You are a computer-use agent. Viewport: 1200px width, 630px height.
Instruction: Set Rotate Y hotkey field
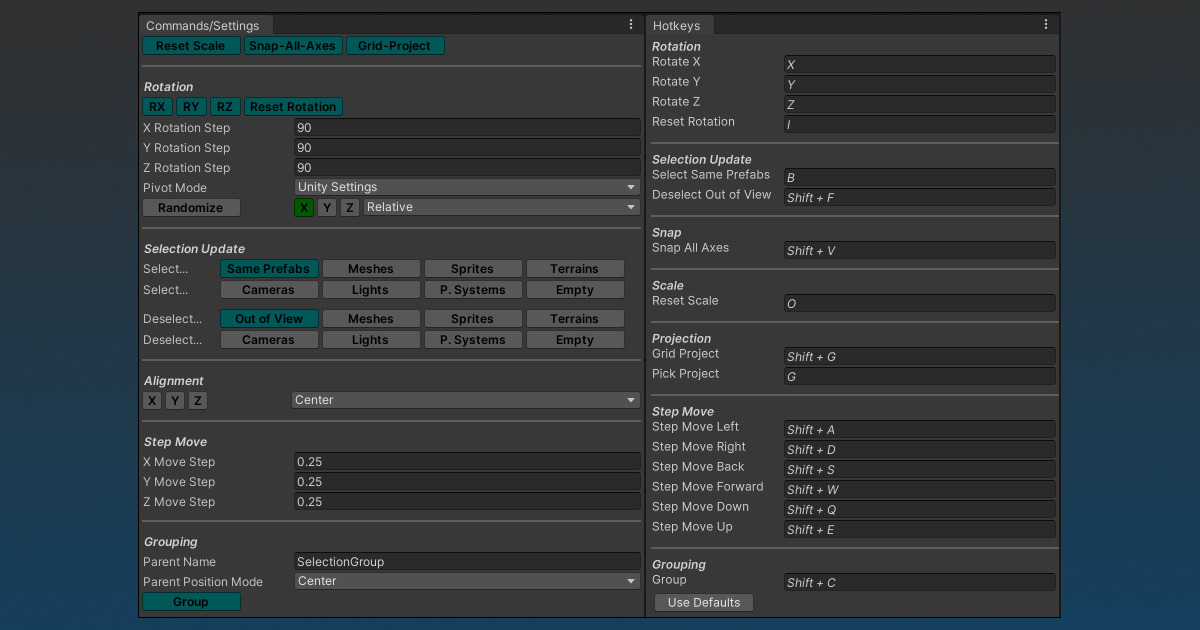click(x=920, y=84)
